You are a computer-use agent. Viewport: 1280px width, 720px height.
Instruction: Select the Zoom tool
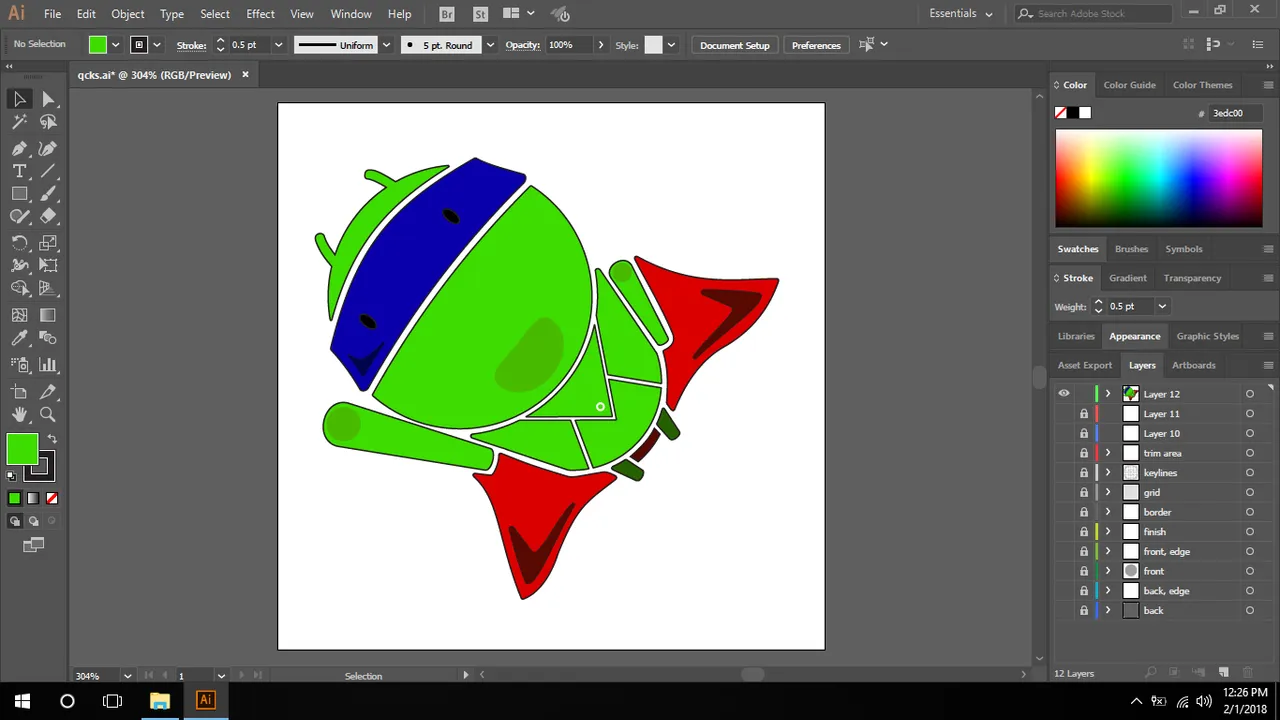[48, 415]
